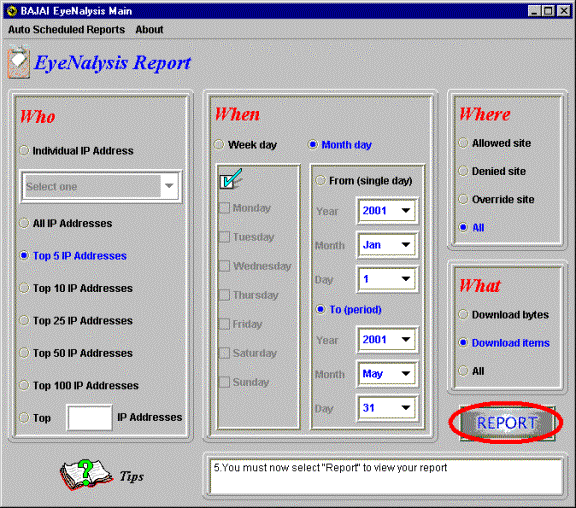
Task: Click the Who panel heading
Action: pos(37,116)
